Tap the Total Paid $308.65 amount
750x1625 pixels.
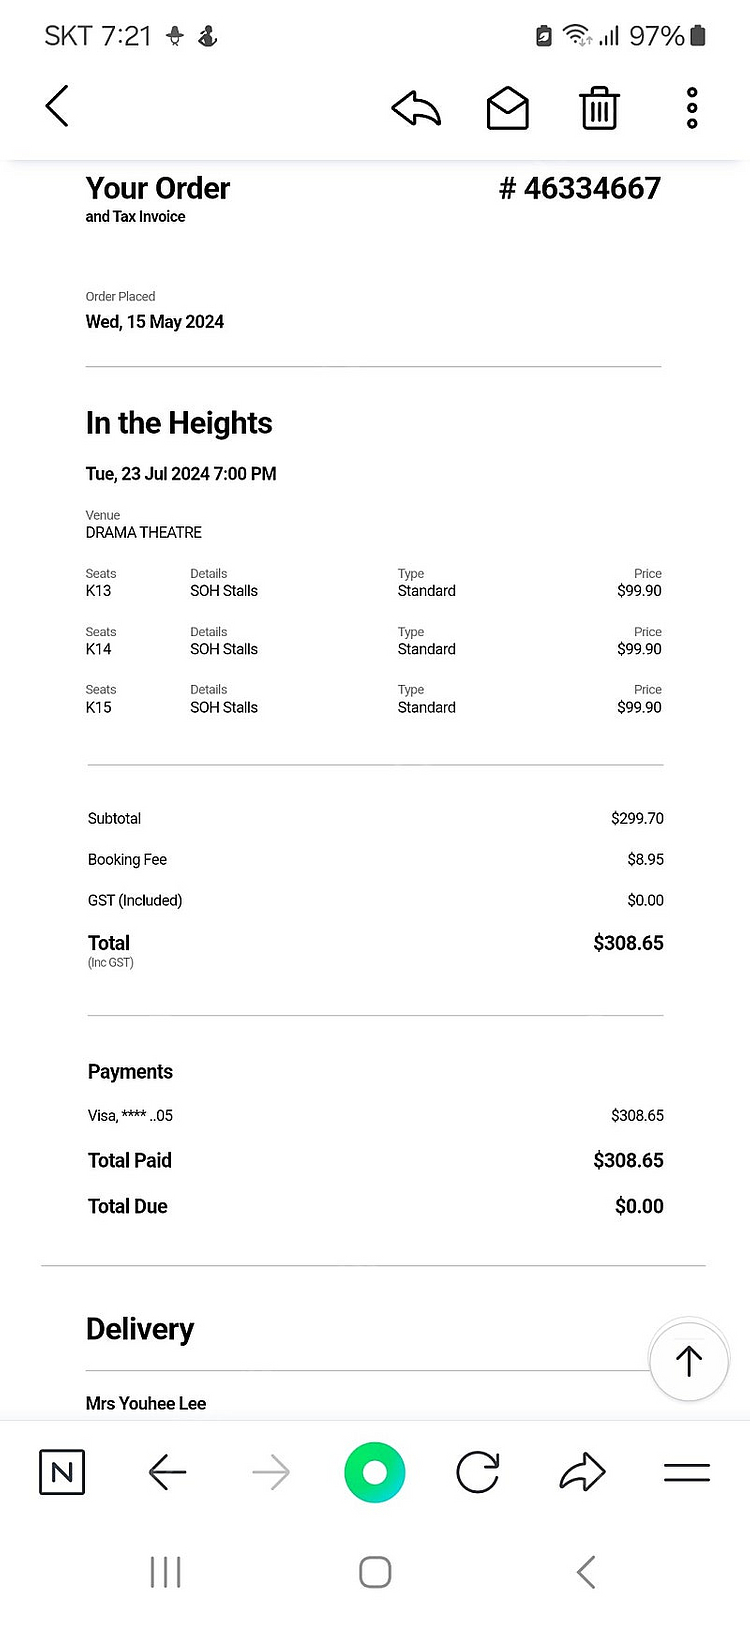[x=628, y=1160]
